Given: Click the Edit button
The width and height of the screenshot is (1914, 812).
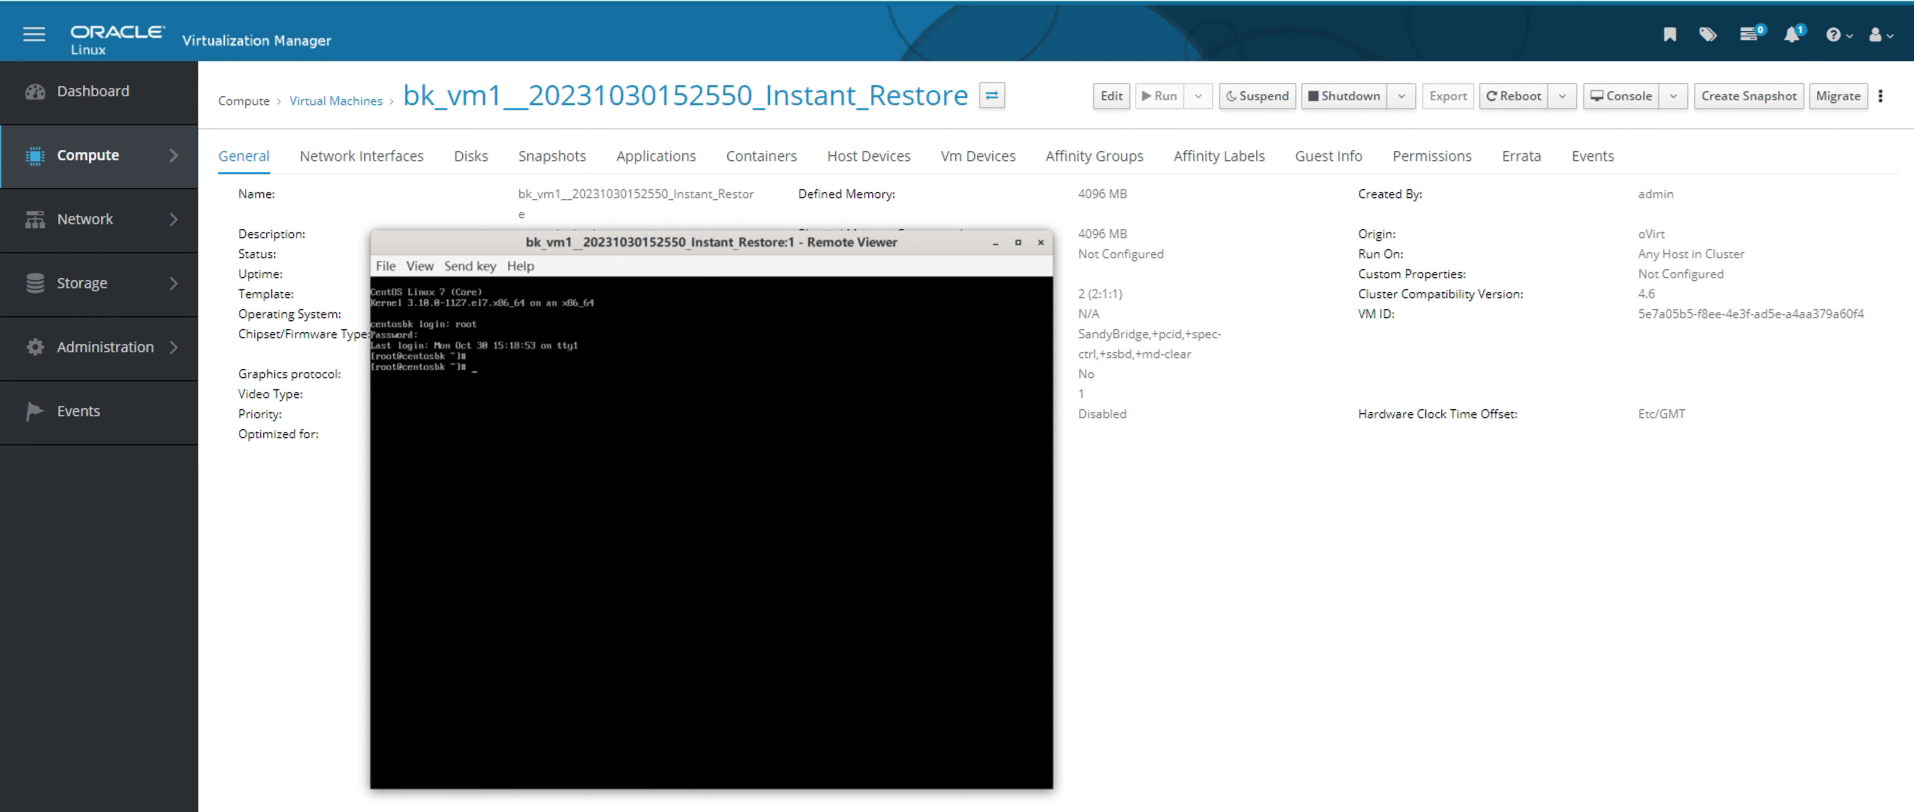Looking at the screenshot, I should tap(1111, 96).
